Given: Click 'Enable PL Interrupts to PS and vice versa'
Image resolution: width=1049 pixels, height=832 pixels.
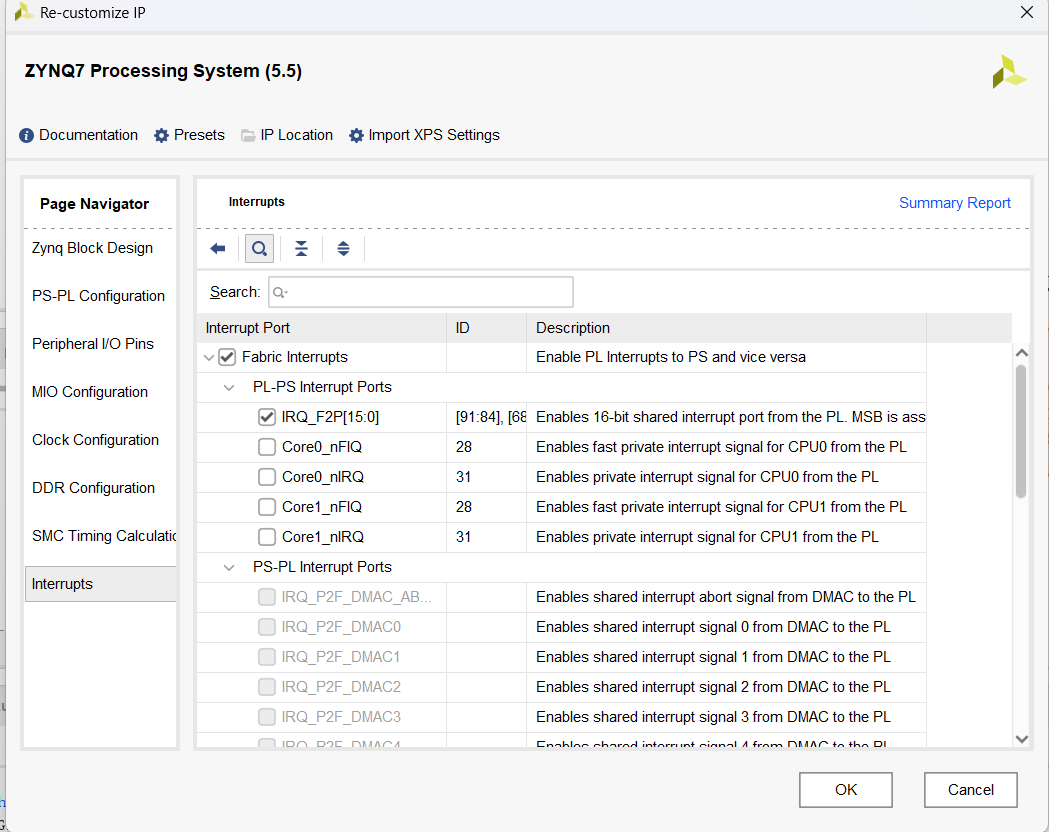Looking at the screenshot, I should pyautogui.click(x=670, y=357).
